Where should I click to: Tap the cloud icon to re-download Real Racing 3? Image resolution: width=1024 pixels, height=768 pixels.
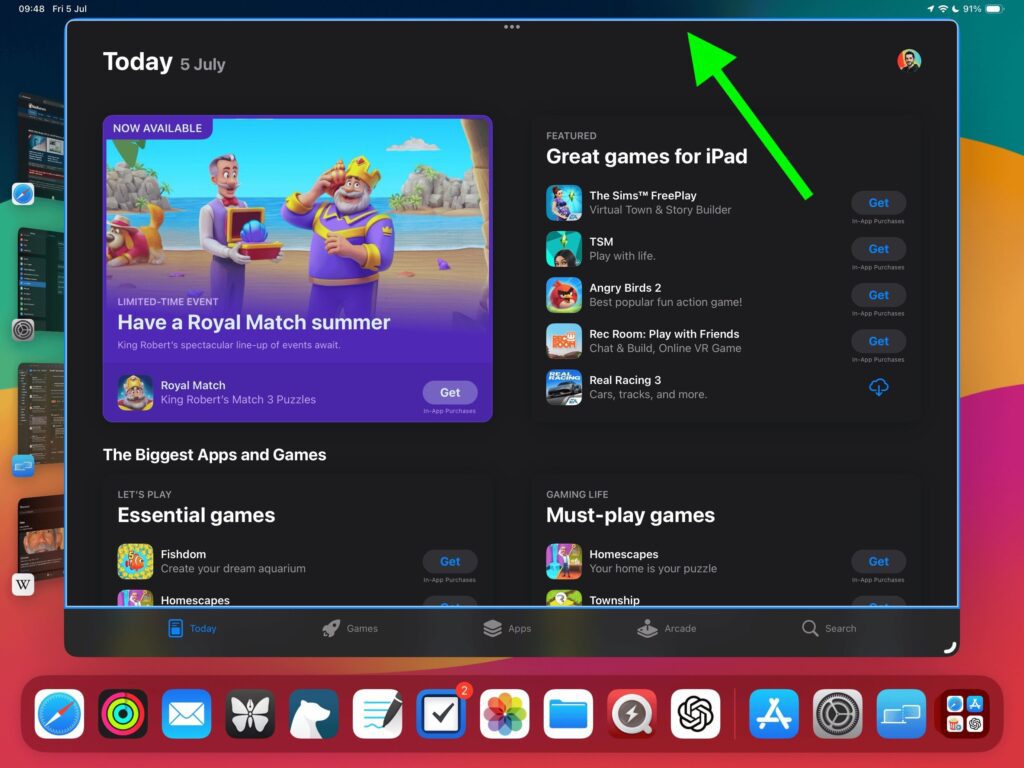tap(879, 388)
